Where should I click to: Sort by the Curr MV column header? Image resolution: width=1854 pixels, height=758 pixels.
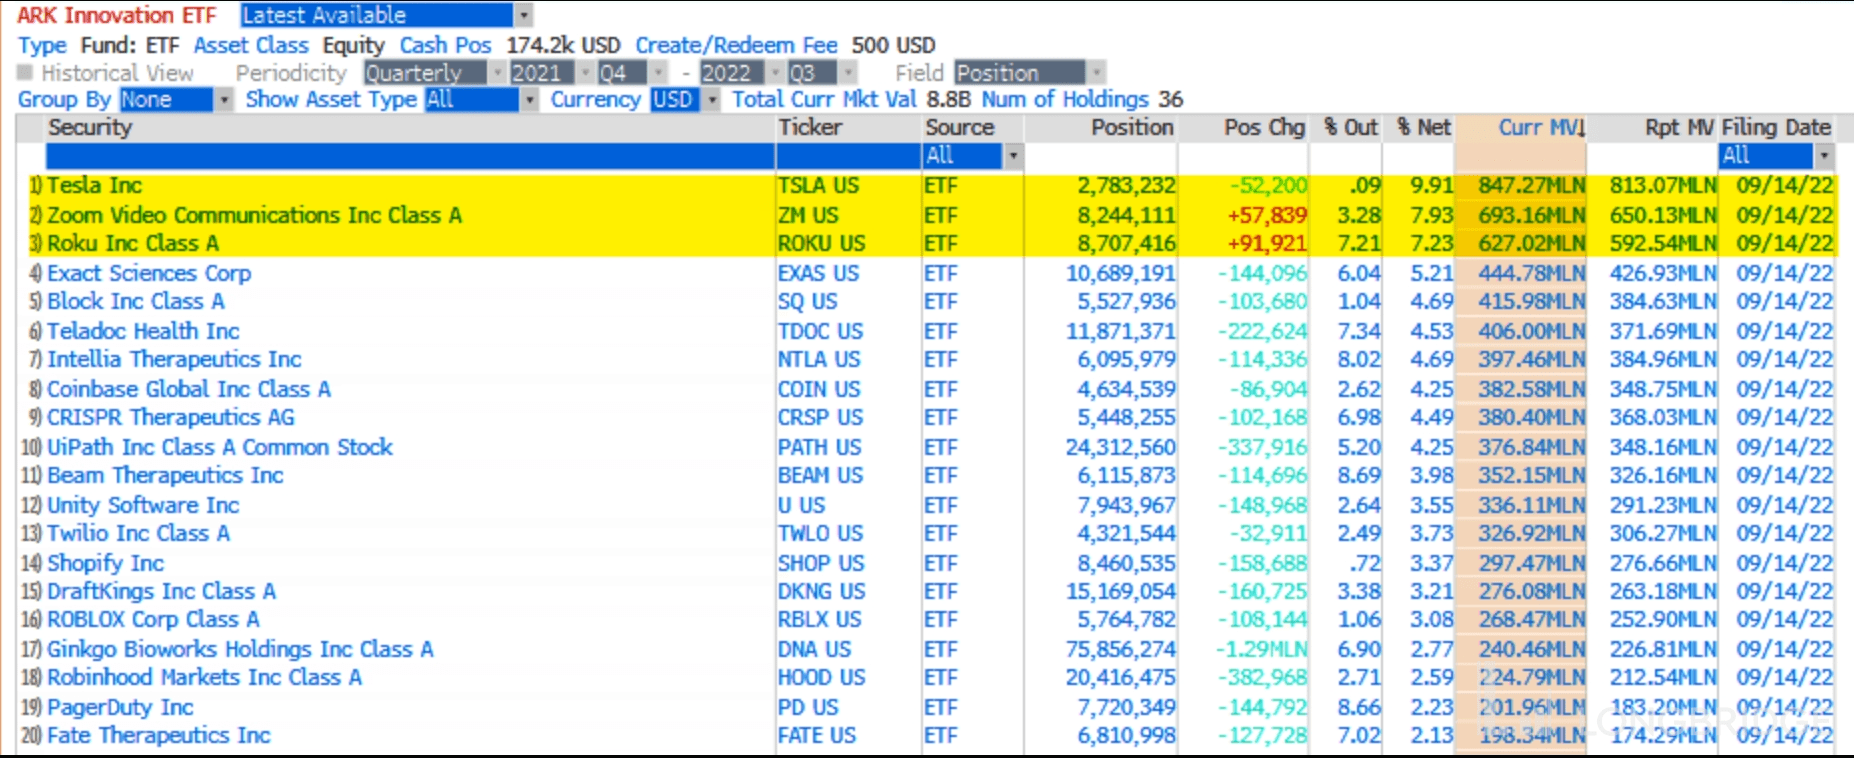tap(1541, 128)
